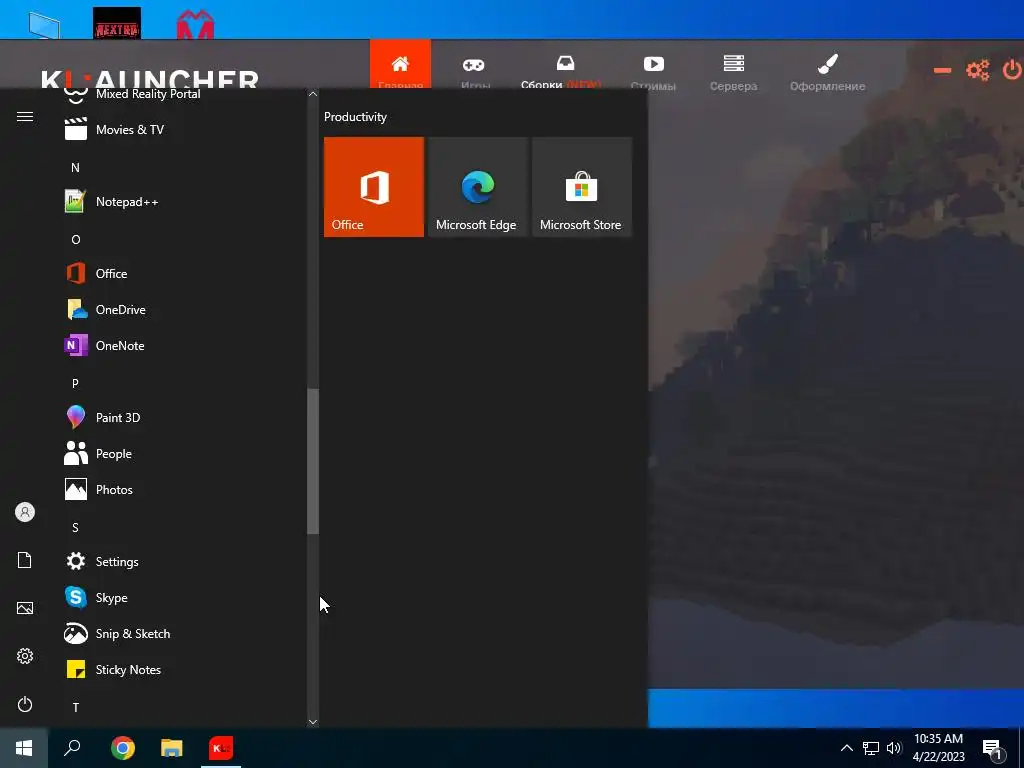Image resolution: width=1024 pixels, height=768 pixels.
Task: Open the notification center icon
Action: click(x=993, y=749)
